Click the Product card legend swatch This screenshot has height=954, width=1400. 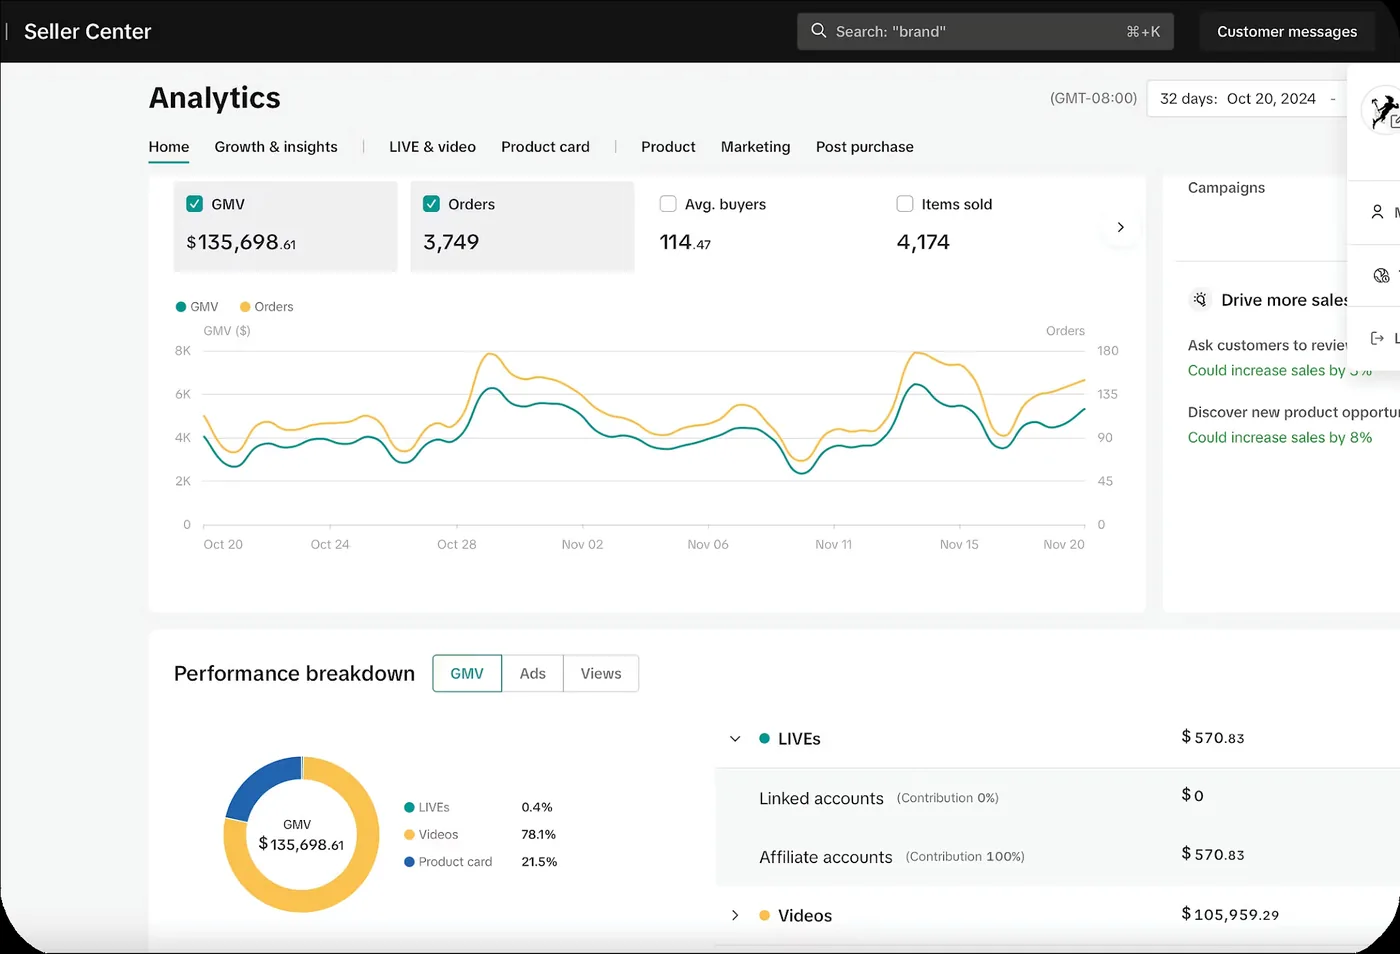pos(409,862)
